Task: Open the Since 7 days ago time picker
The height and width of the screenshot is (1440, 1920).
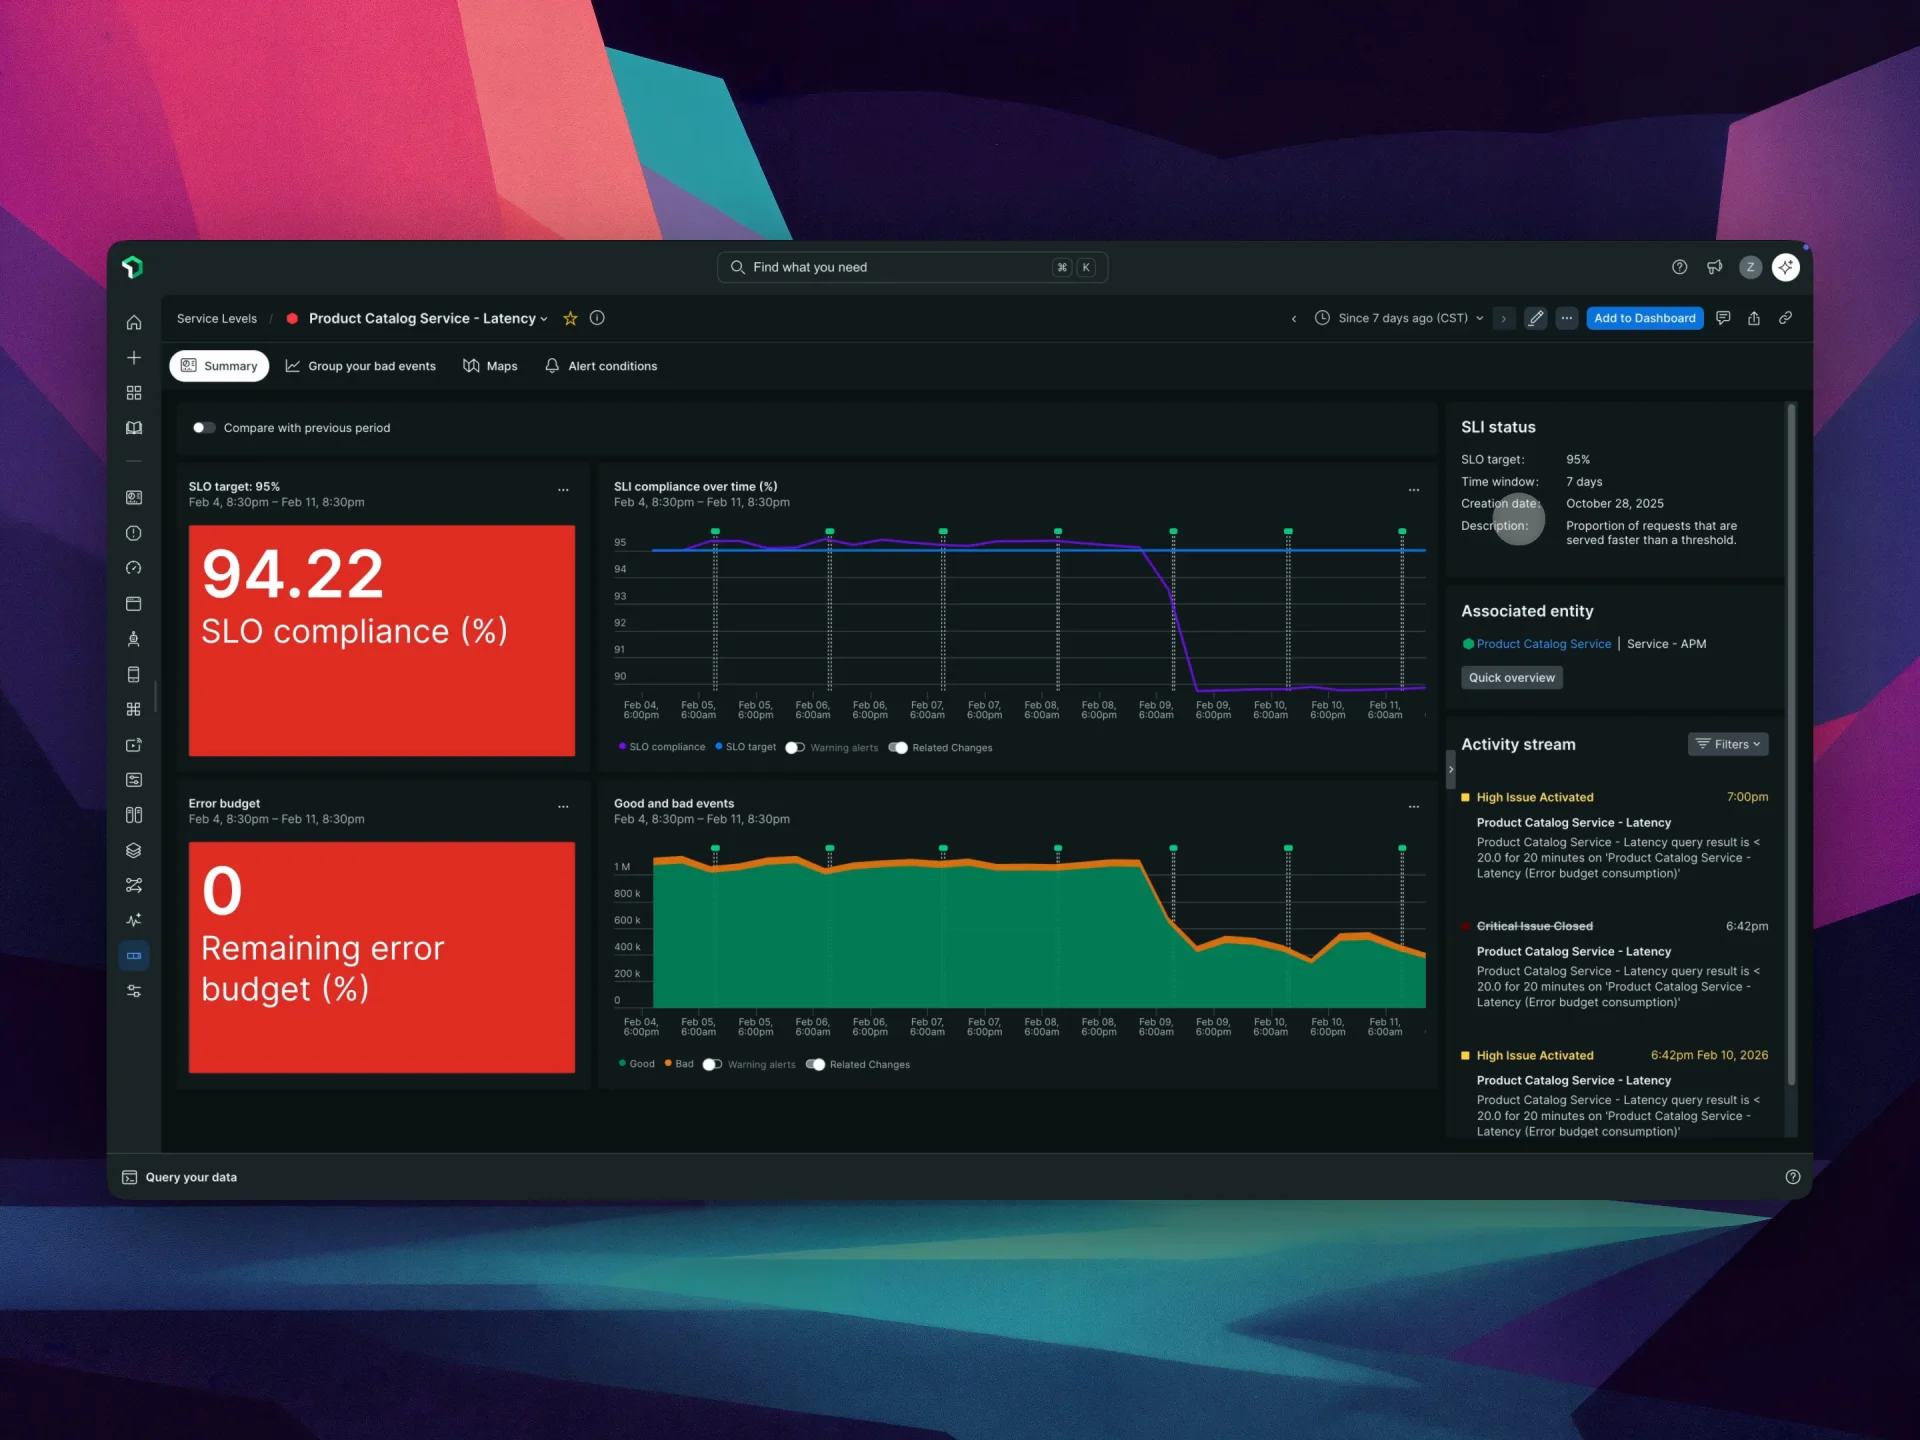Action: pyautogui.click(x=1402, y=318)
